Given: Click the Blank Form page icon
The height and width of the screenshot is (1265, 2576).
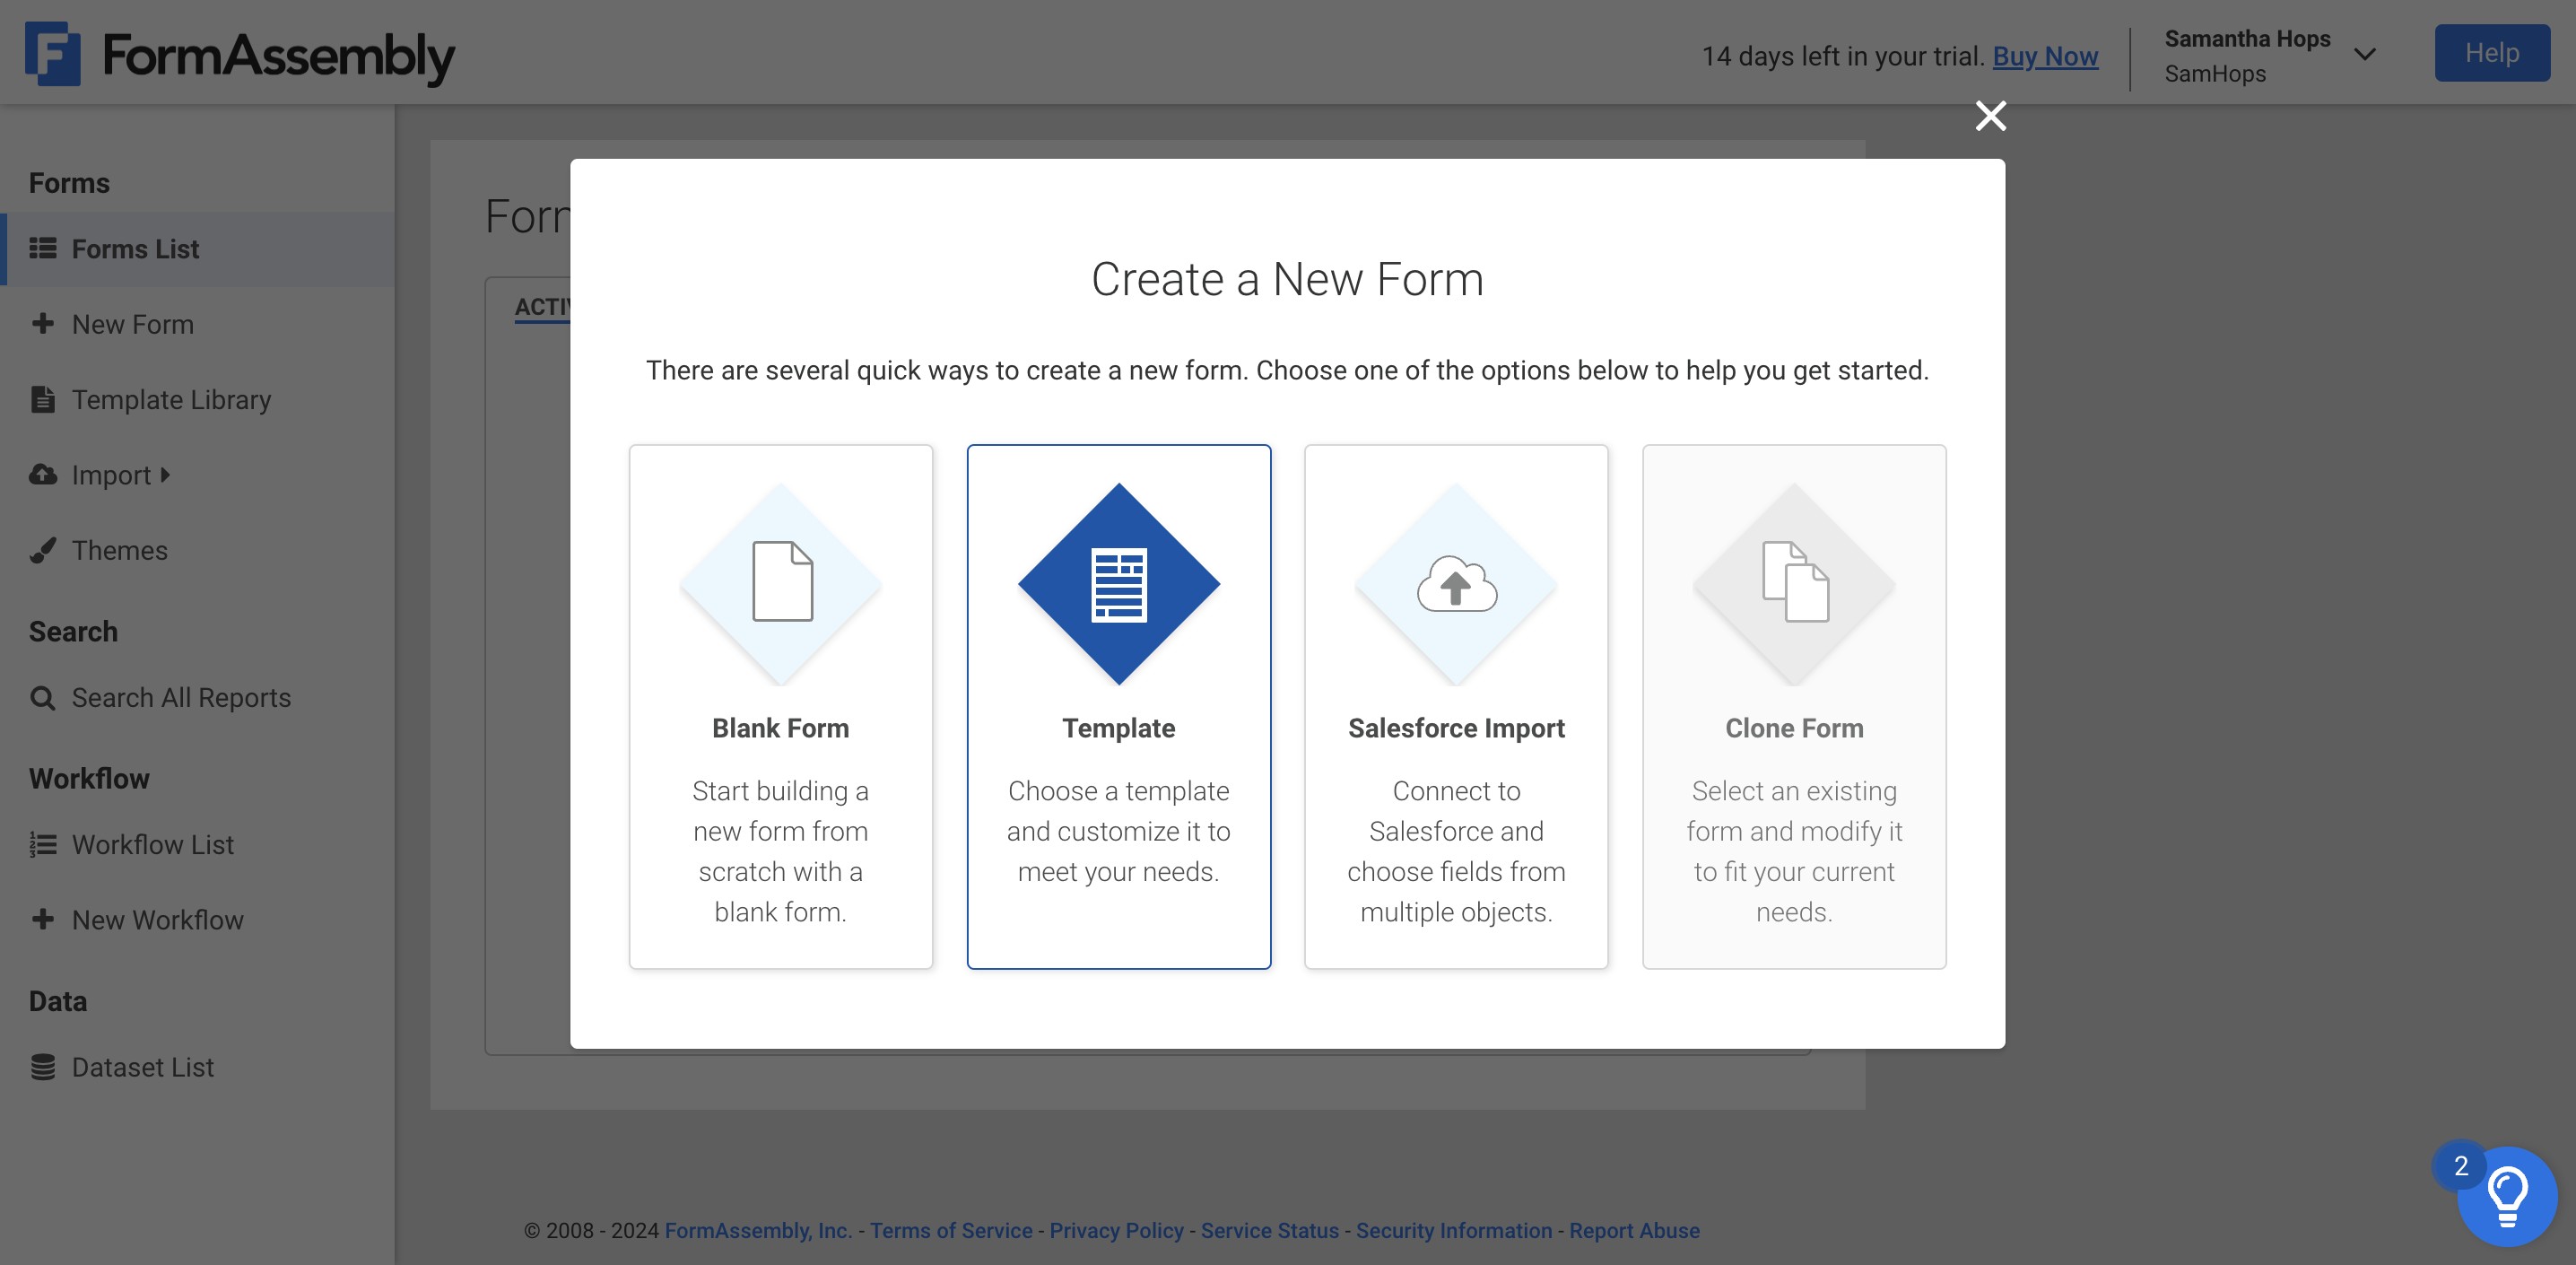Looking at the screenshot, I should click(782, 581).
